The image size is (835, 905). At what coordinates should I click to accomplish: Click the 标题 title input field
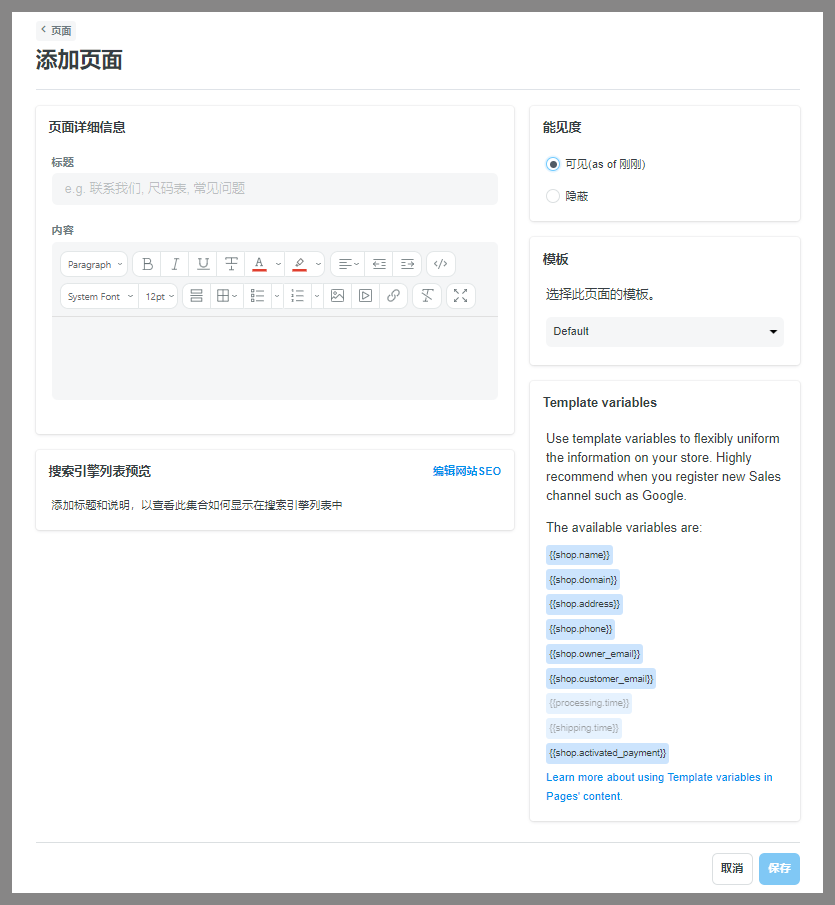275,189
